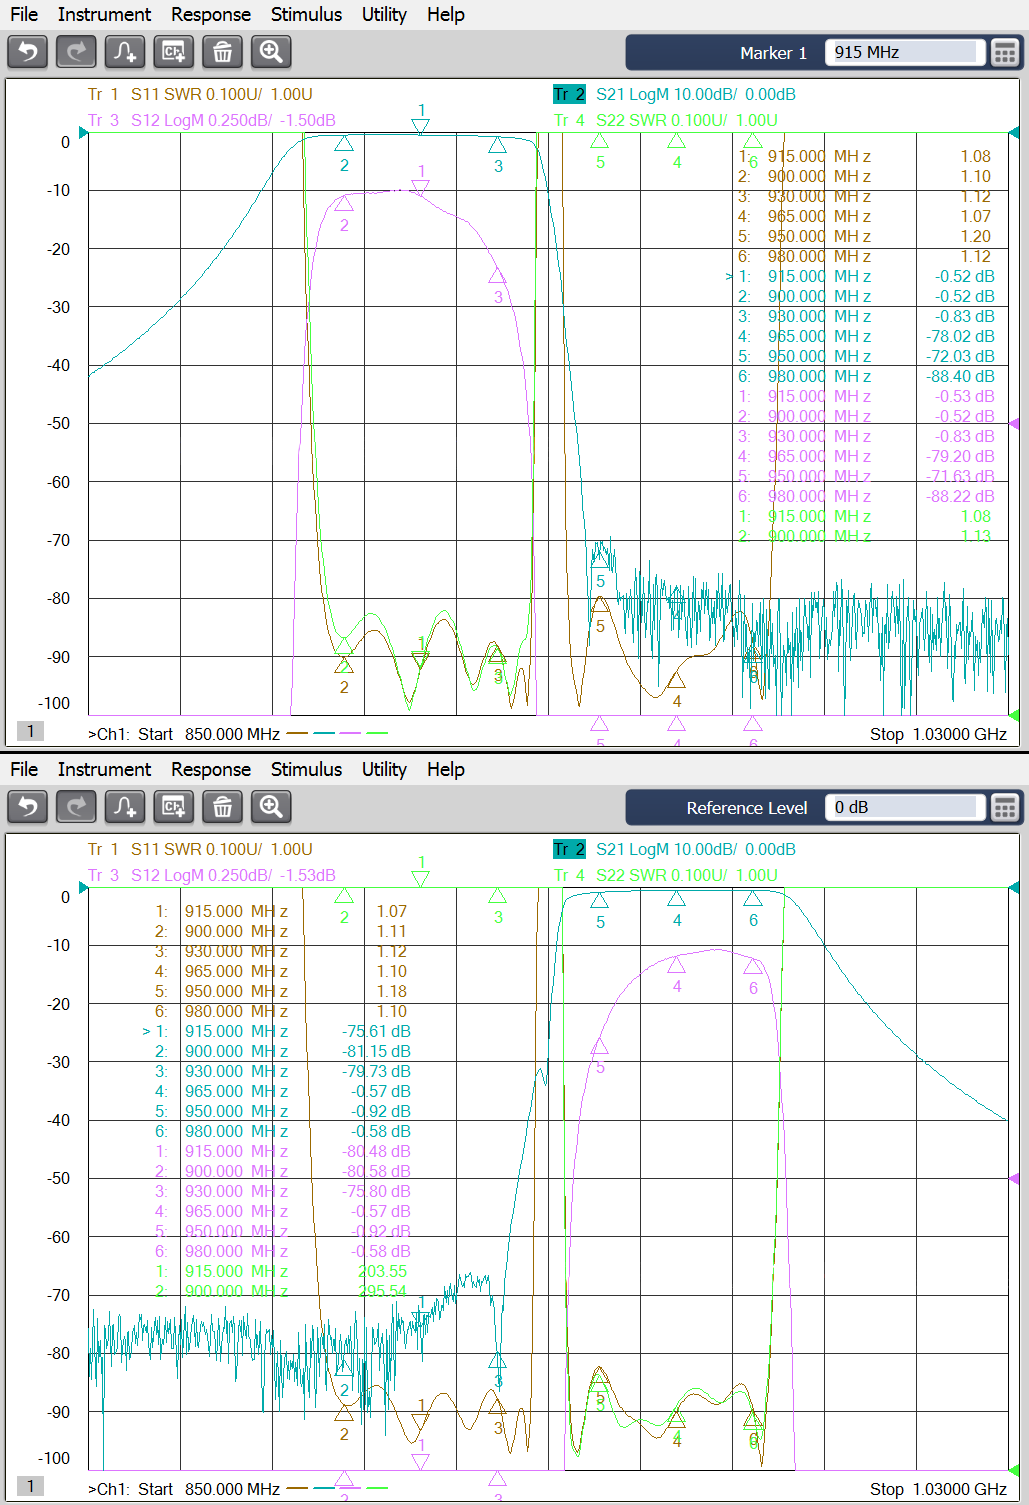Click trash delete icon in bottom window
Image resolution: width=1029 pixels, height=1505 pixels.
(222, 807)
